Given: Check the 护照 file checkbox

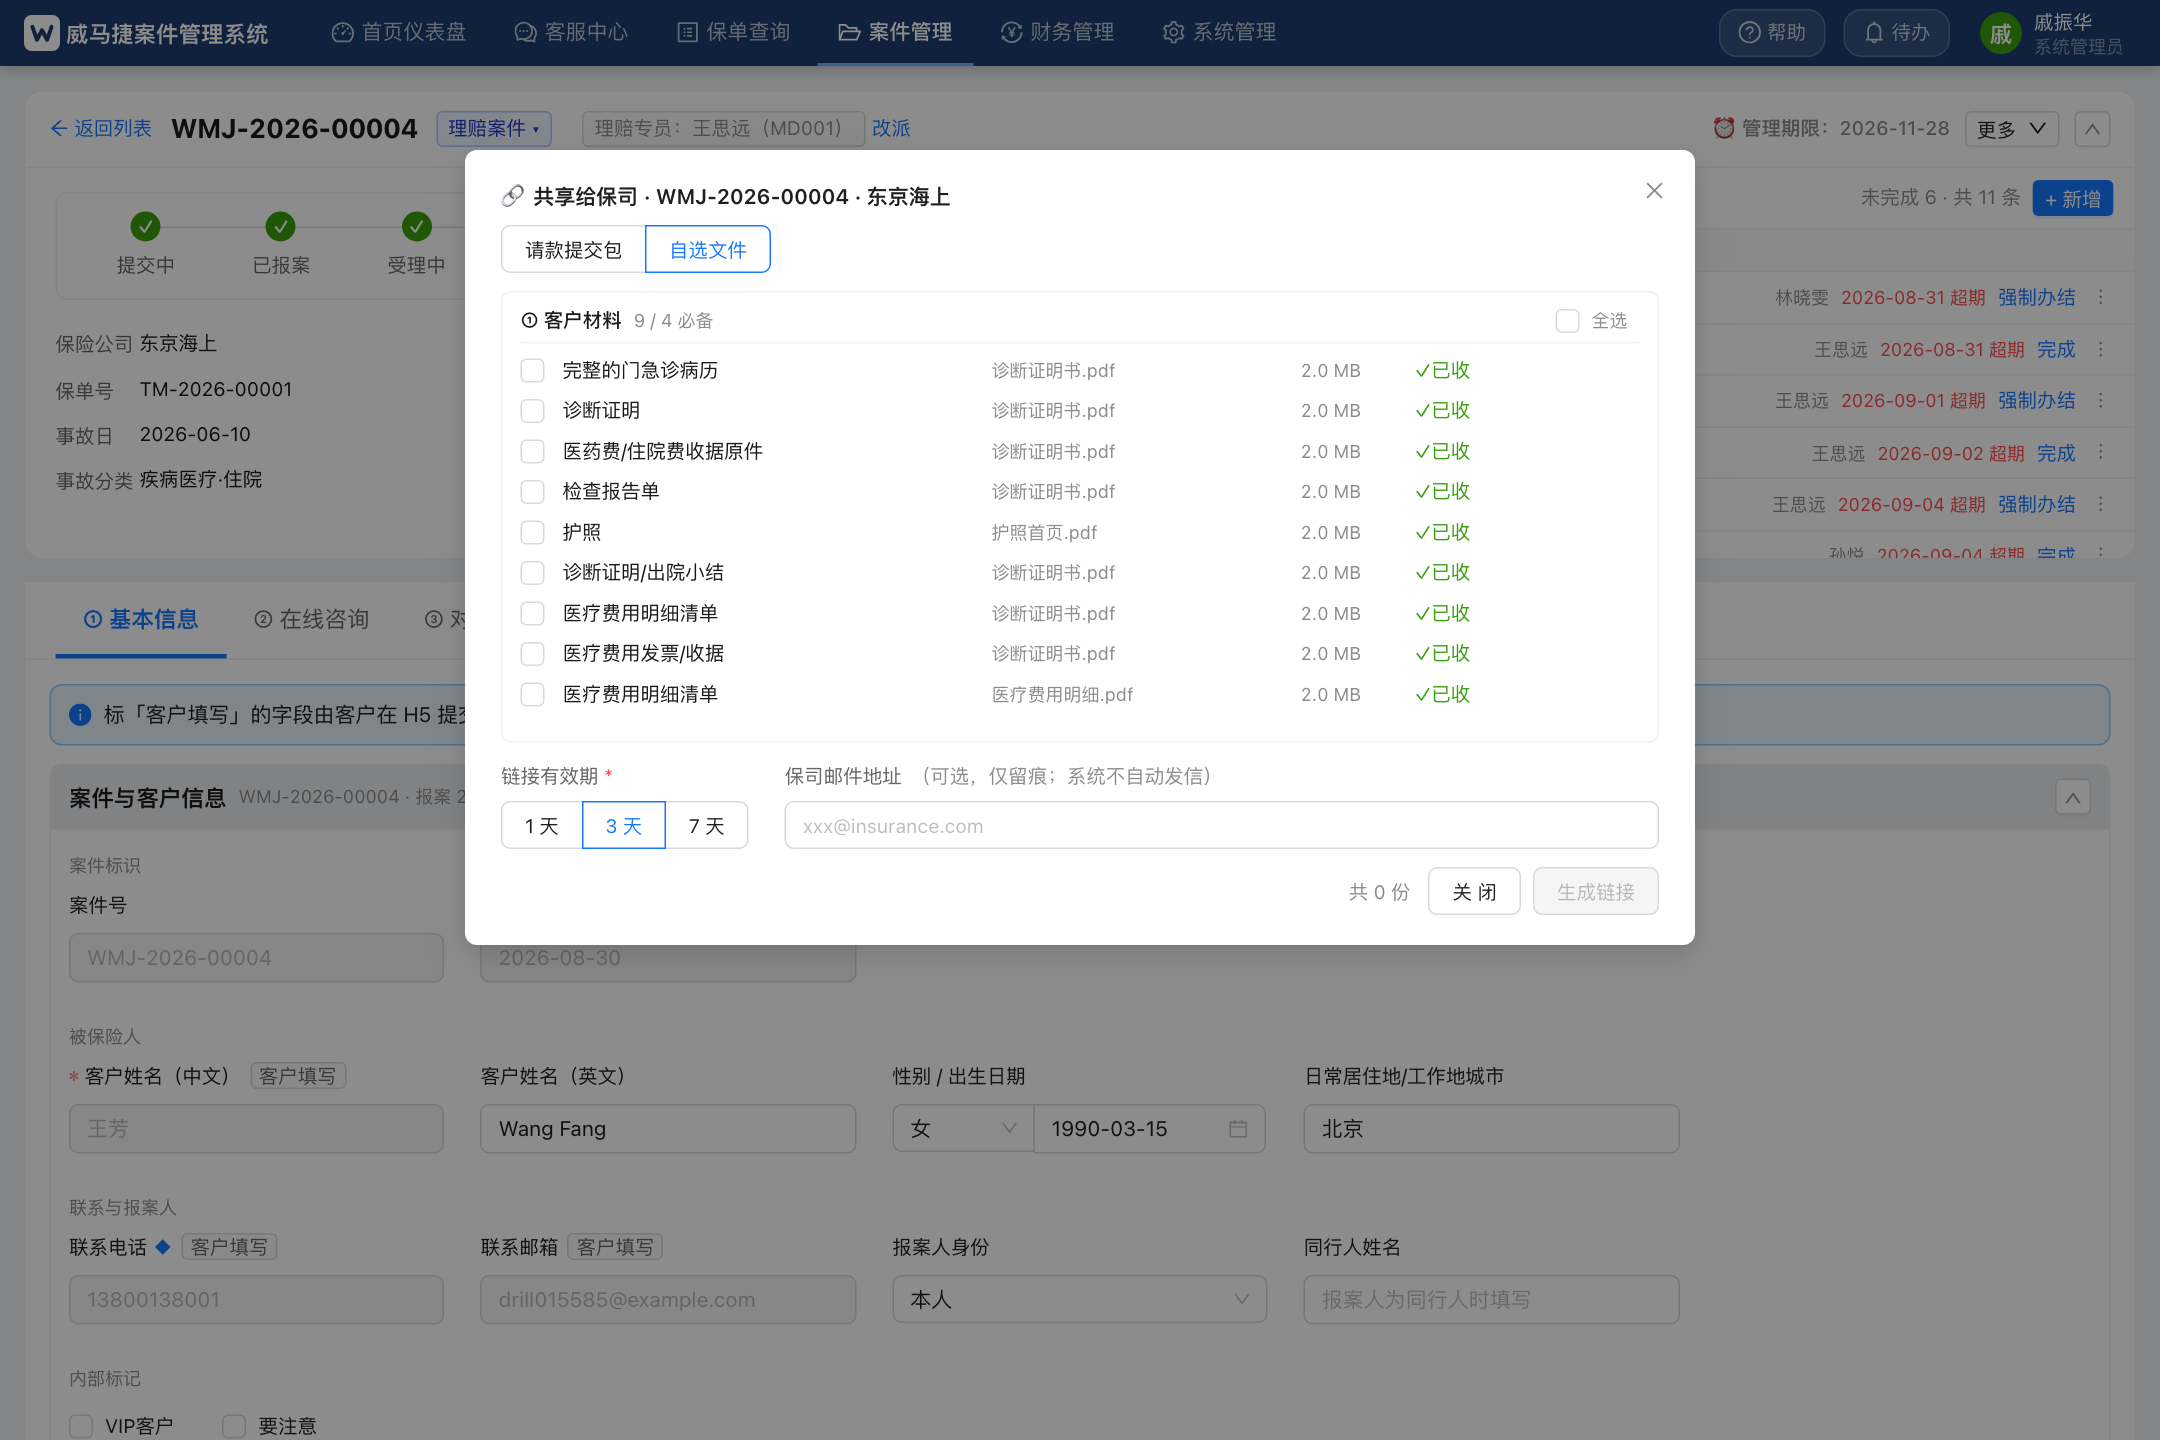Looking at the screenshot, I should click(x=533, y=532).
